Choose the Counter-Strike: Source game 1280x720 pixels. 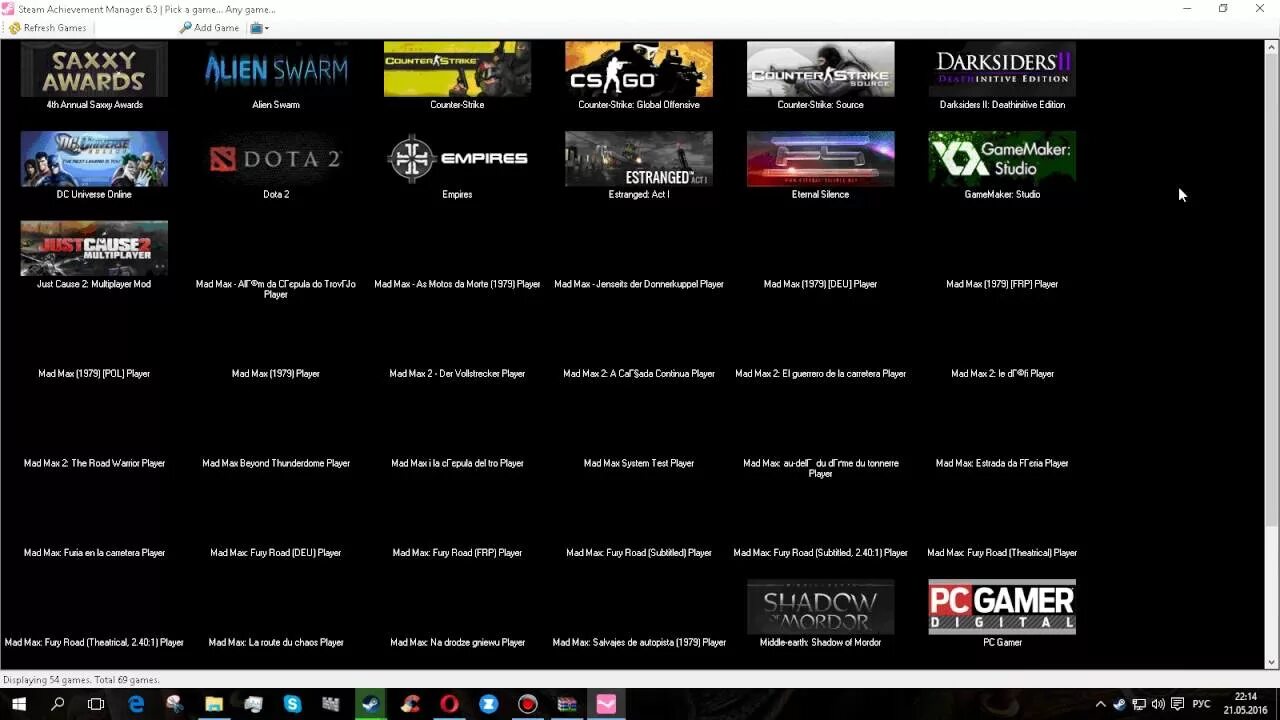820,76
